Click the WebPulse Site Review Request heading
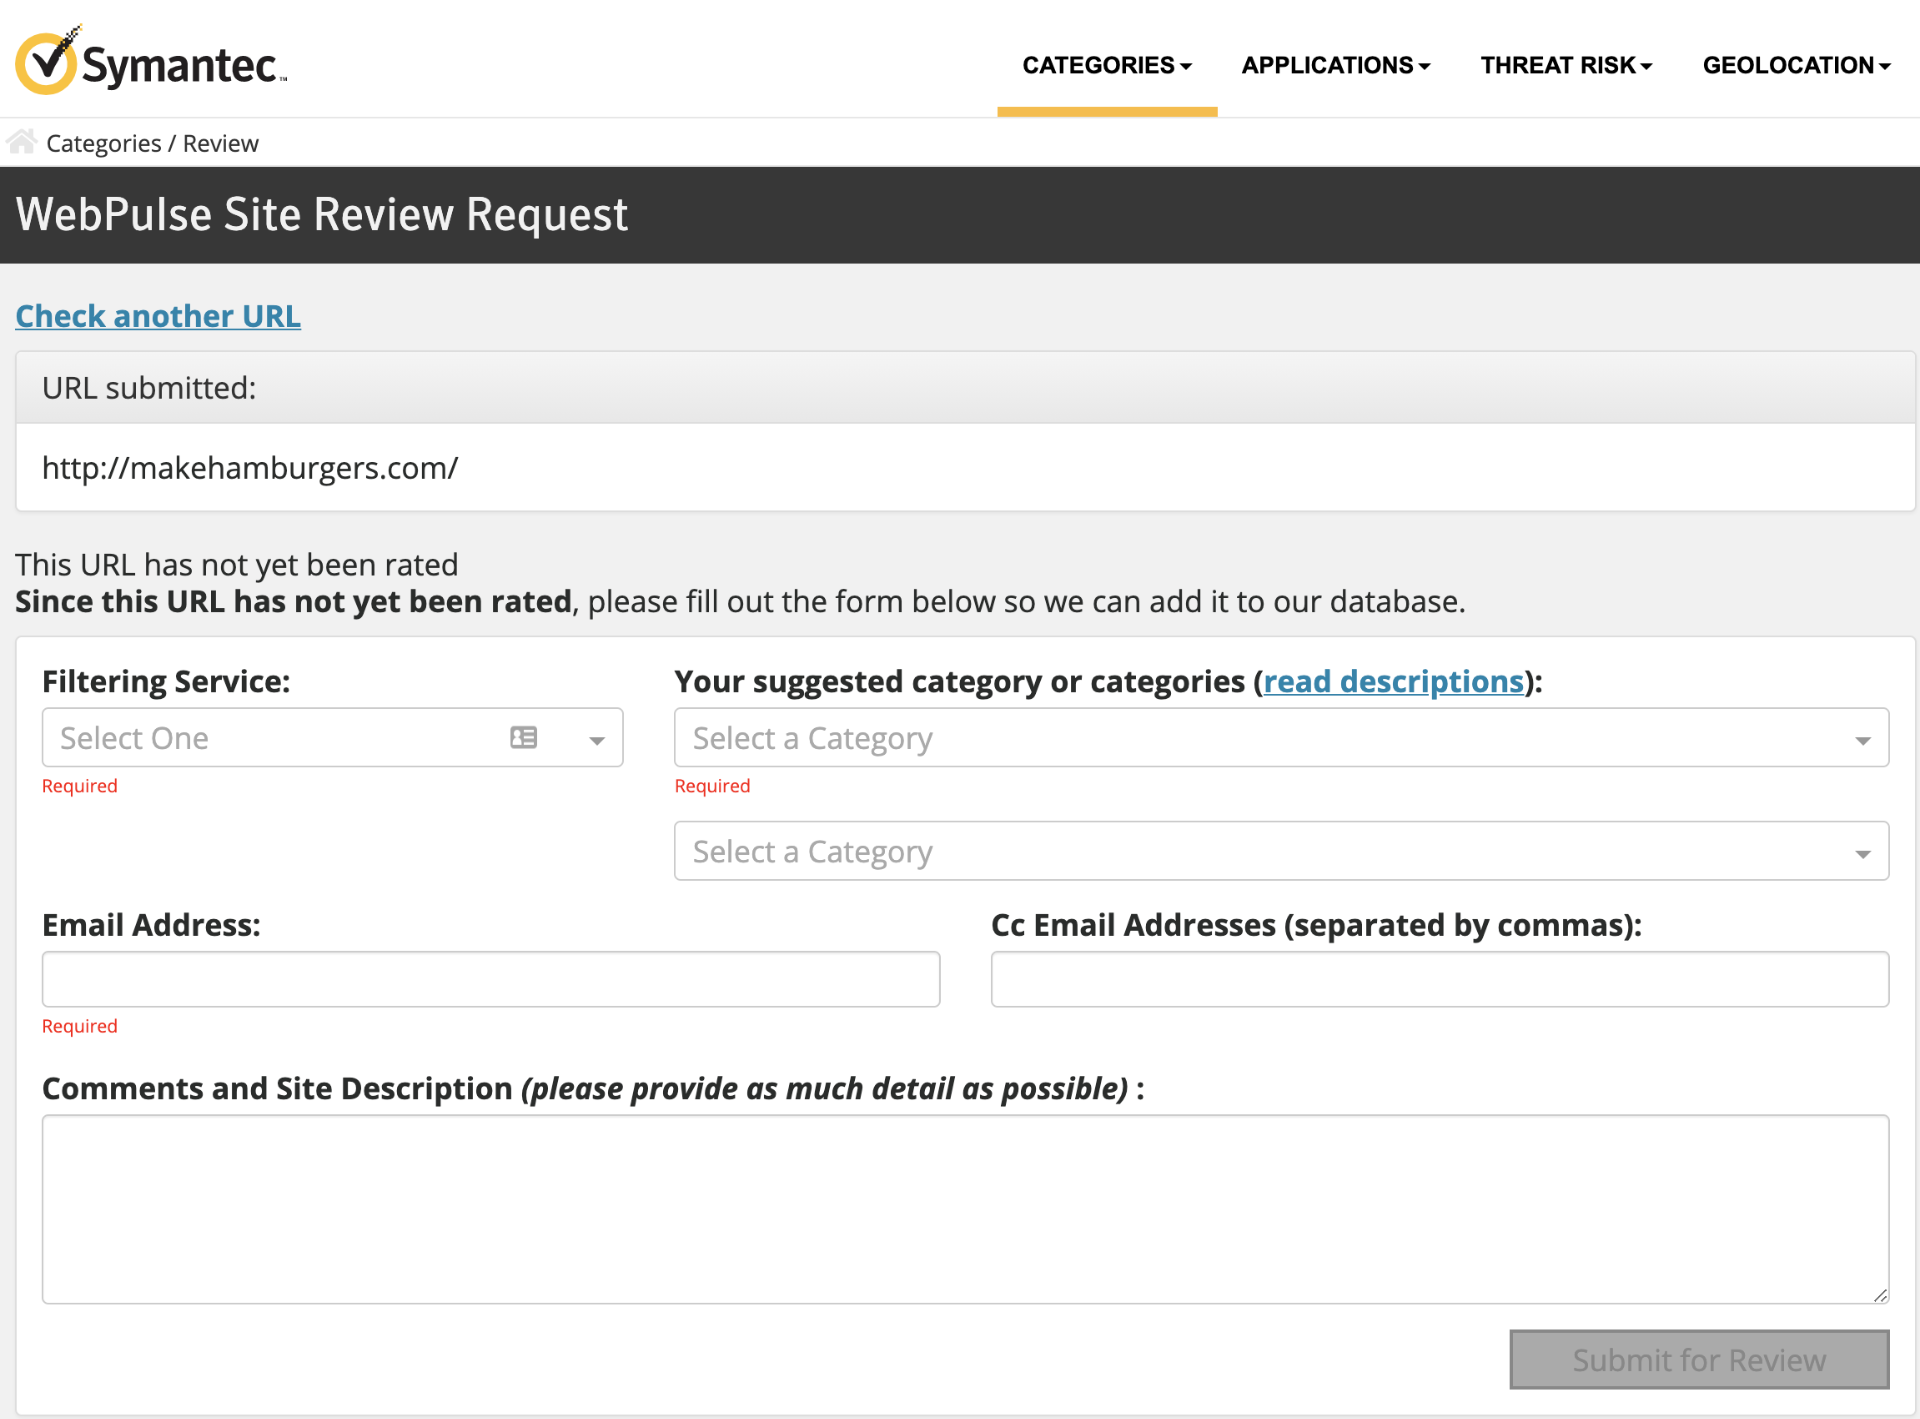The image size is (1920, 1419). coord(322,215)
